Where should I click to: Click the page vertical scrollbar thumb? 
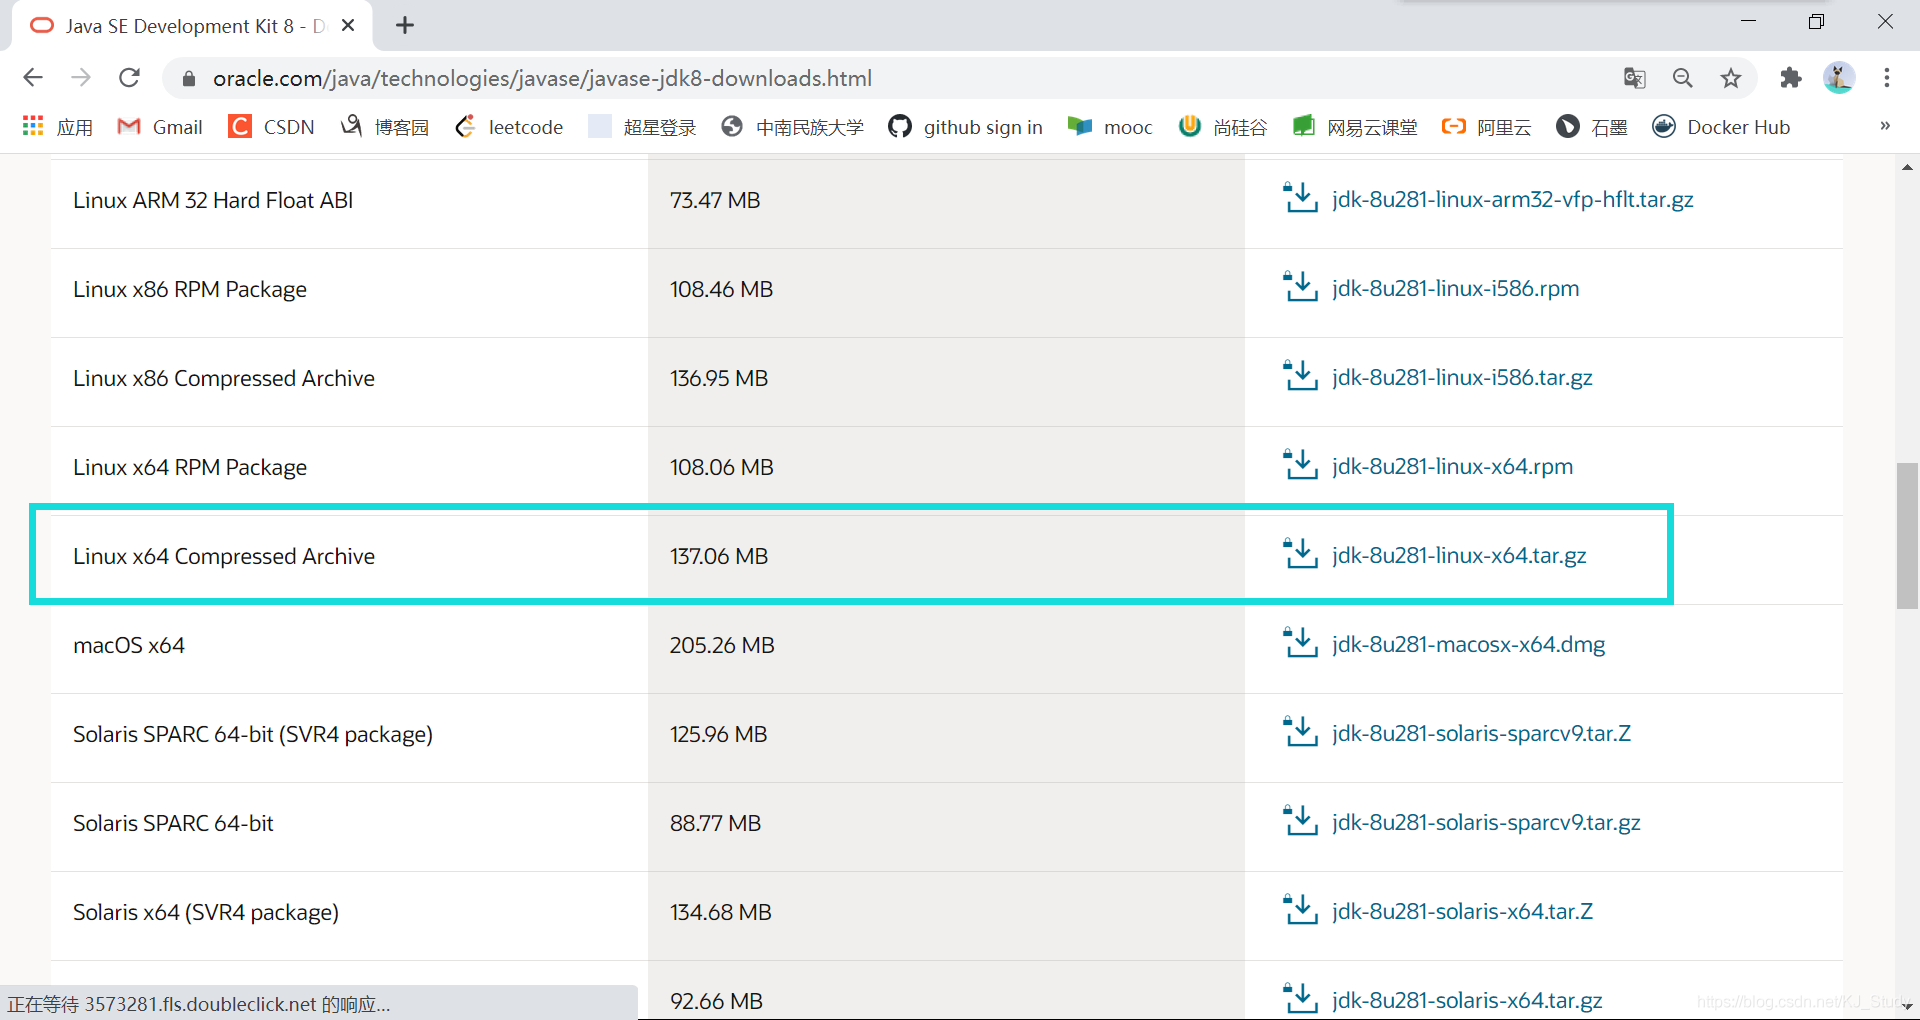click(x=1907, y=535)
